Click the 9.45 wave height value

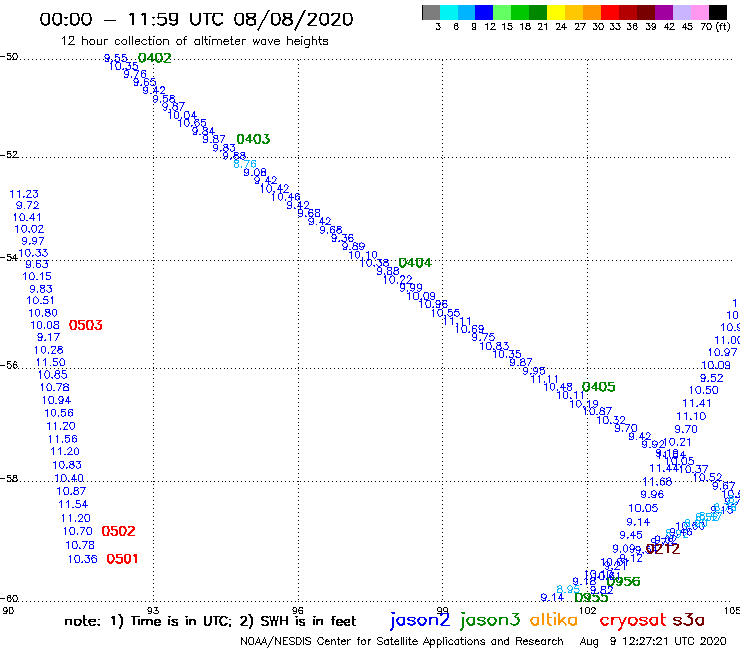pyautogui.click(x=631, y=535)
